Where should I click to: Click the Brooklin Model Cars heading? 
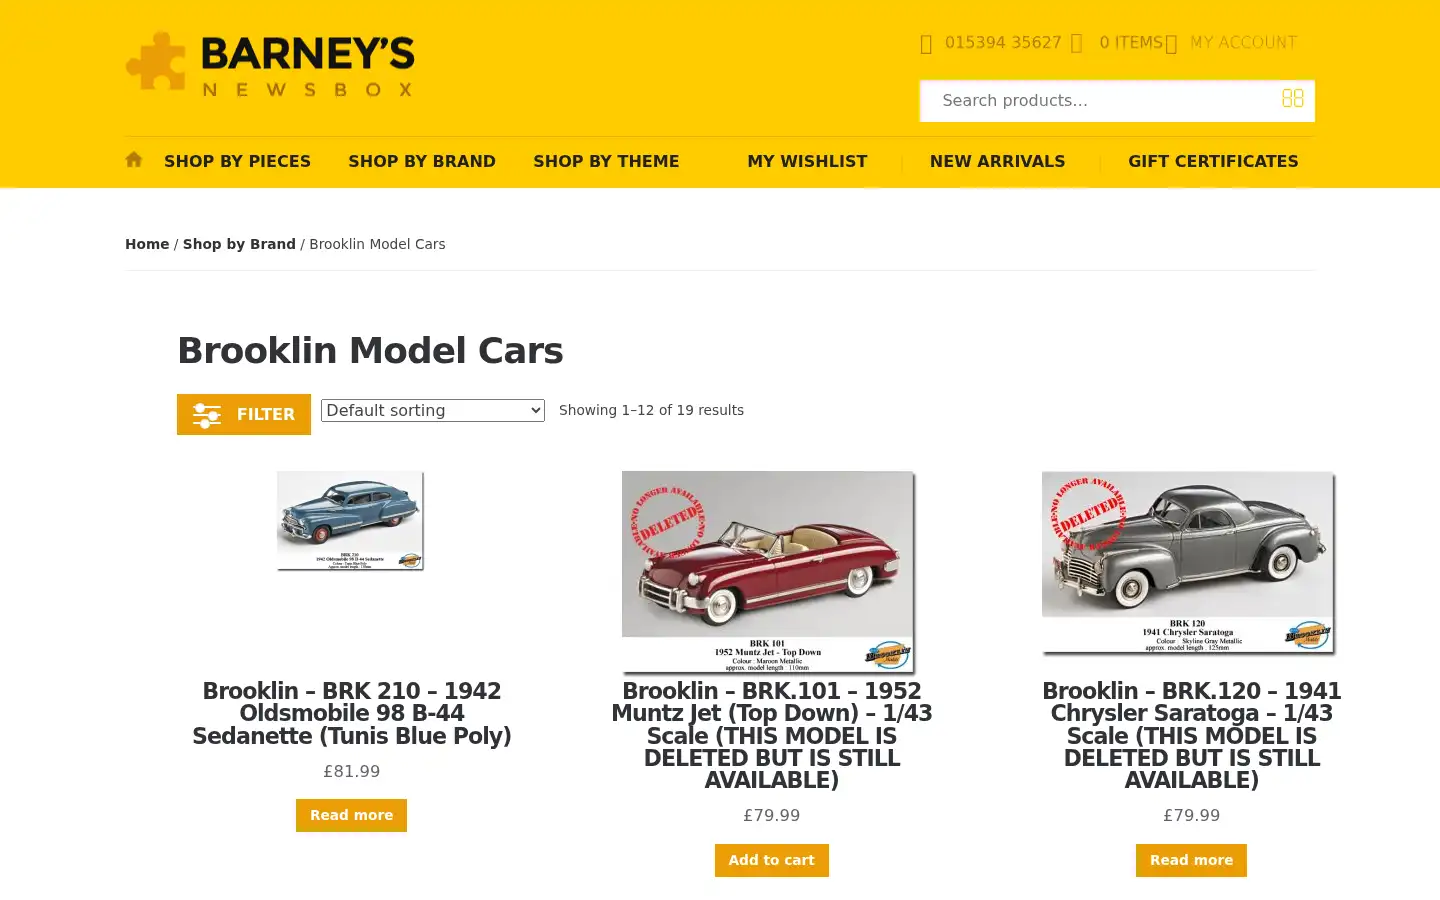pos(370,351)
